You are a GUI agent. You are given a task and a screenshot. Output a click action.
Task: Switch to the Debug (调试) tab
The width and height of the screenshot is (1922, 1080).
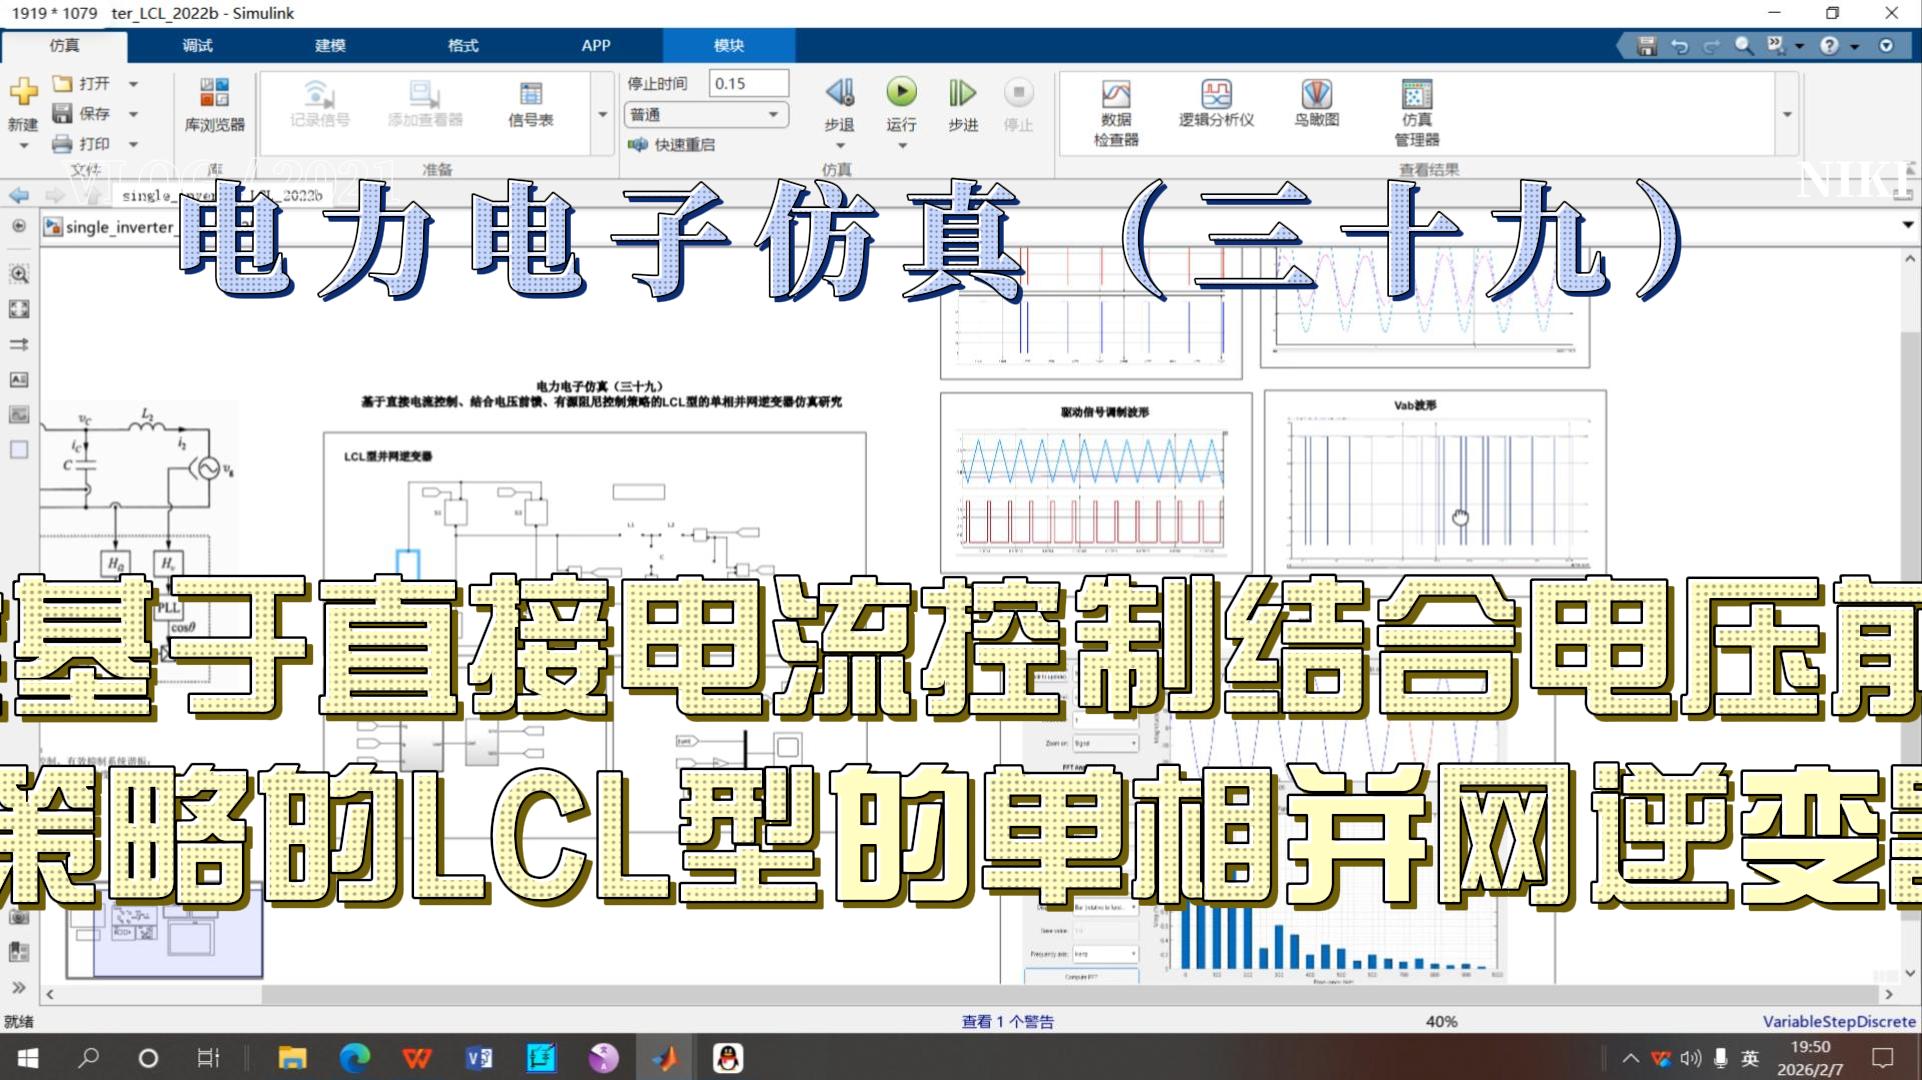(x=197, y=45)
